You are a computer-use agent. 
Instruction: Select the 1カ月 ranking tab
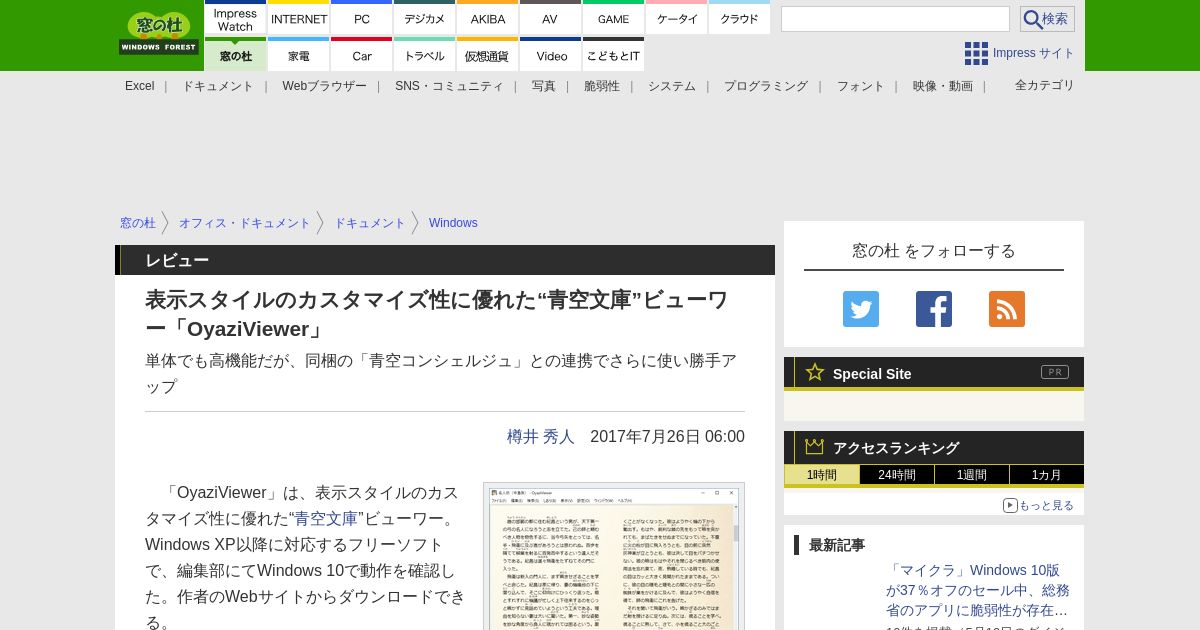[1047, 475]
